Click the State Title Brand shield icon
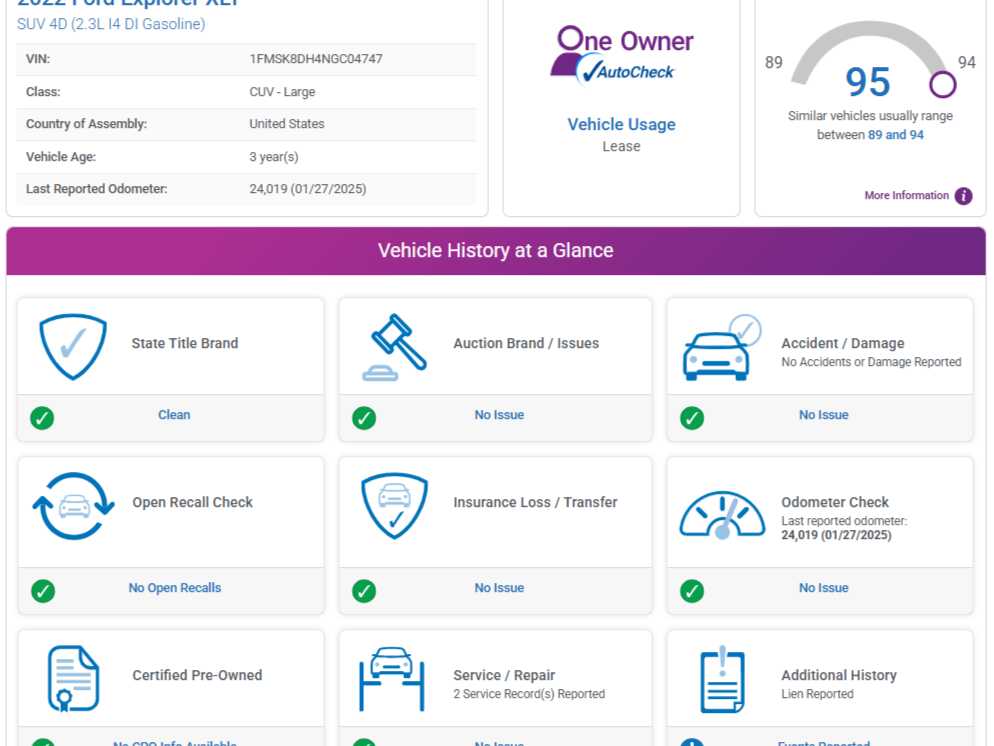Viewport: 994px width, 746px height. pyautogui.click(x=73, y=347)
